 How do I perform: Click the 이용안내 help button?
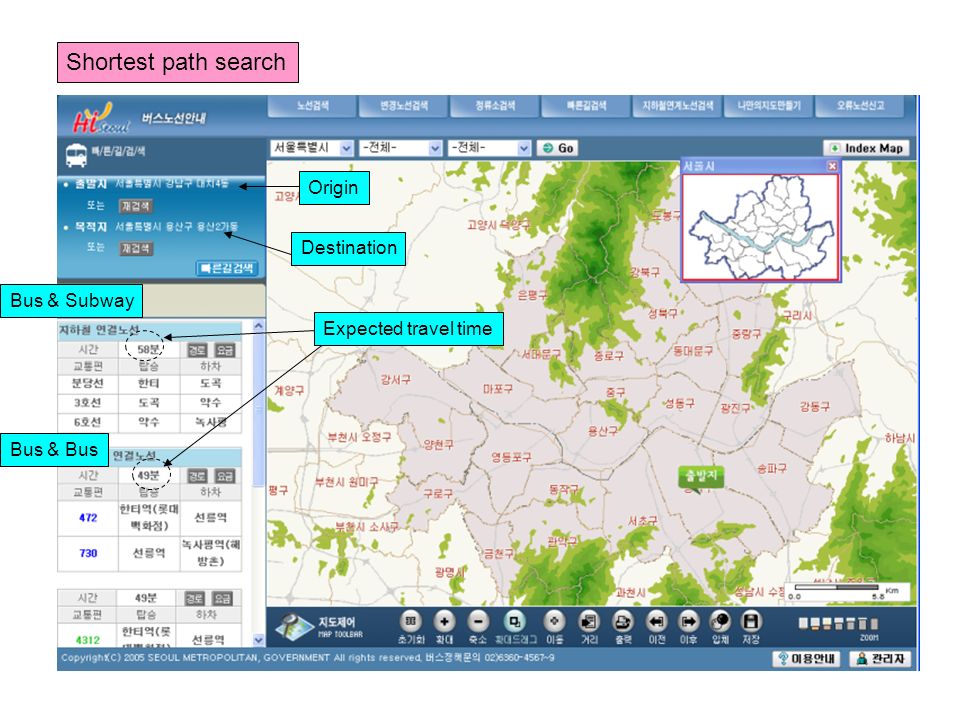(x=806, y=659)
